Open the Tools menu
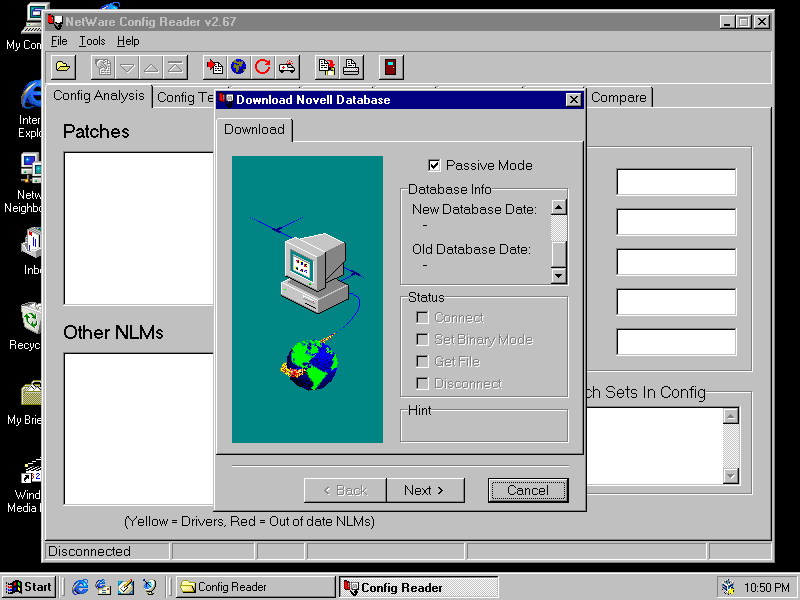Viewport: 800px width, 600px height. (92, 41)
